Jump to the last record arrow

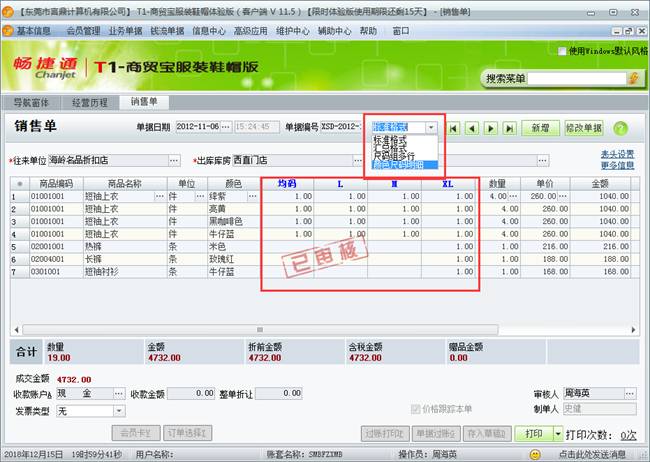pyautogui.click(x=508, y=128)
